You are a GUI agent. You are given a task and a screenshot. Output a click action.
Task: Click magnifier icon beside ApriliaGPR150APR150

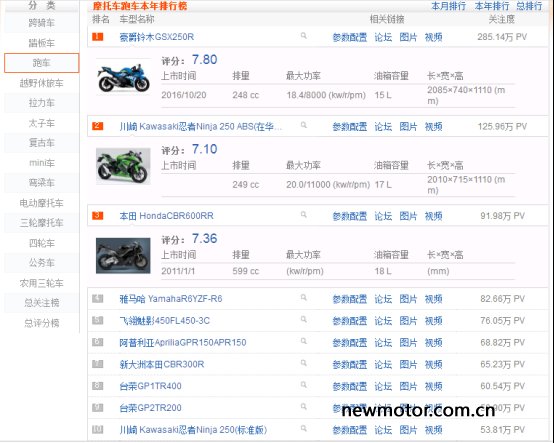pyautogui.click(x=303, y=341)
